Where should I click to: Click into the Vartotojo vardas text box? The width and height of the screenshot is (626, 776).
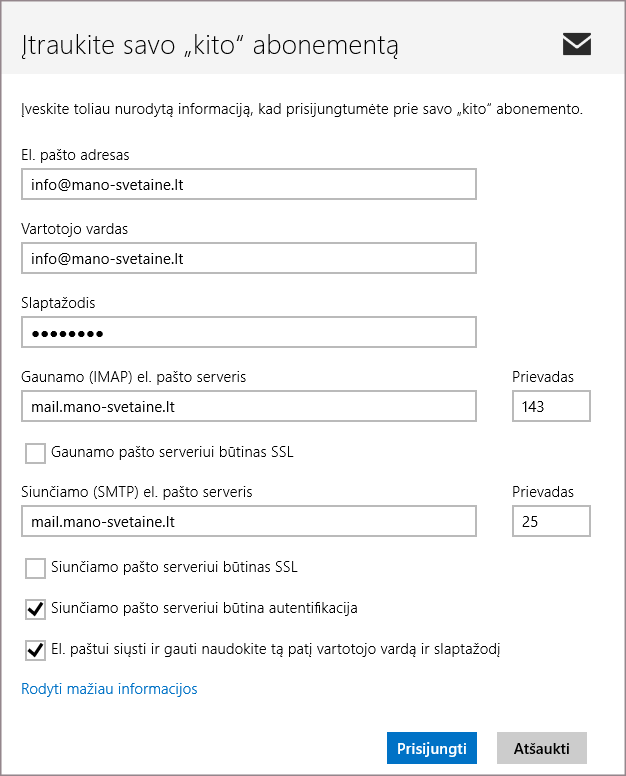[248, 259]
